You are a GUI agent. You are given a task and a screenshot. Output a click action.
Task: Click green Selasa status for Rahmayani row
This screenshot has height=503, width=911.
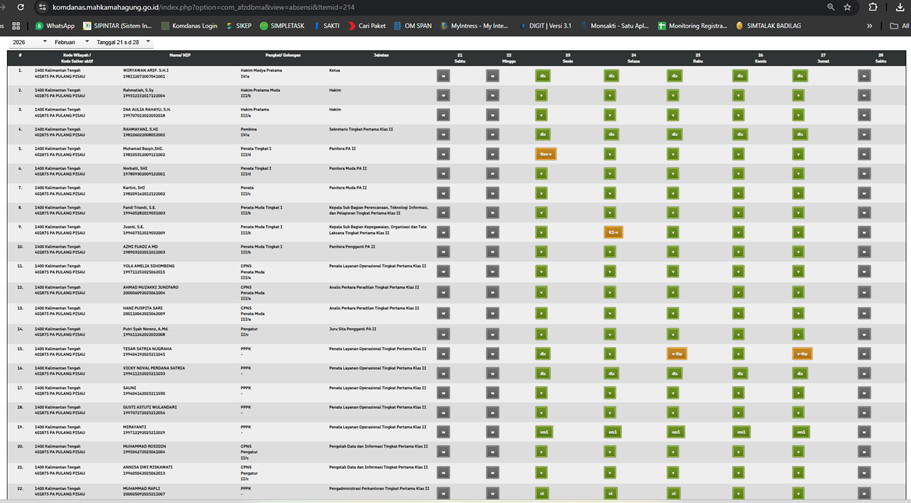point(610,134)
